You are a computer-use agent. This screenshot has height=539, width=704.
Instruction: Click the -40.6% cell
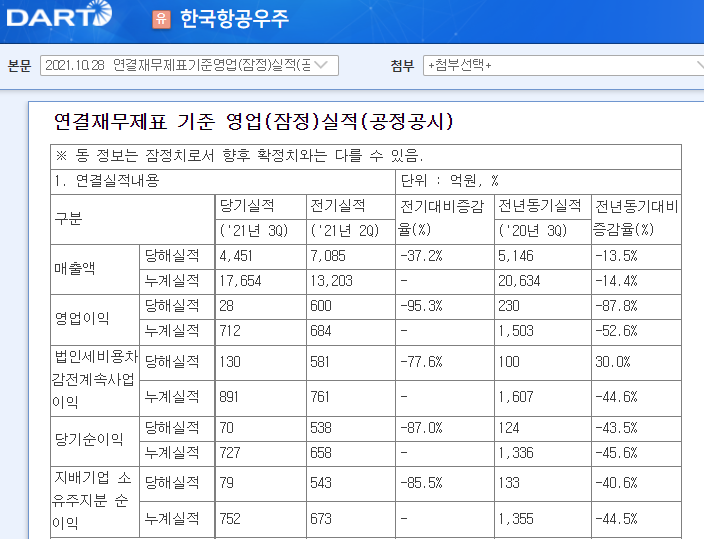637,484
